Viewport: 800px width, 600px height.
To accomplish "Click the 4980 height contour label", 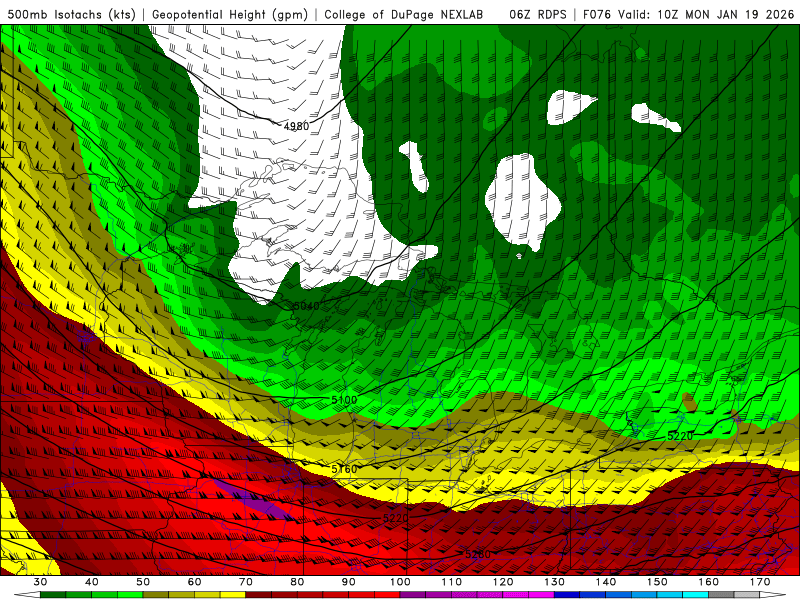I will (x=296, y=126).
